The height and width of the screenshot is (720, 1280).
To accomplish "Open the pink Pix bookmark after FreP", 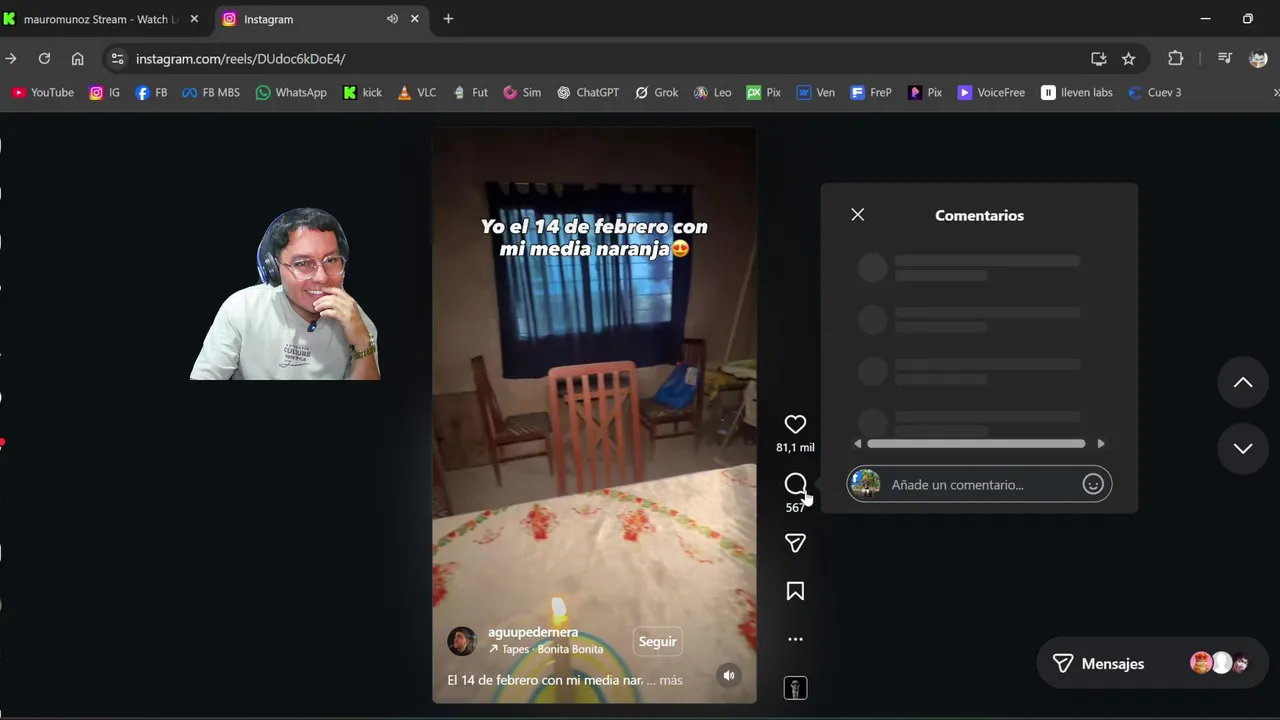I will pos(925,92).
